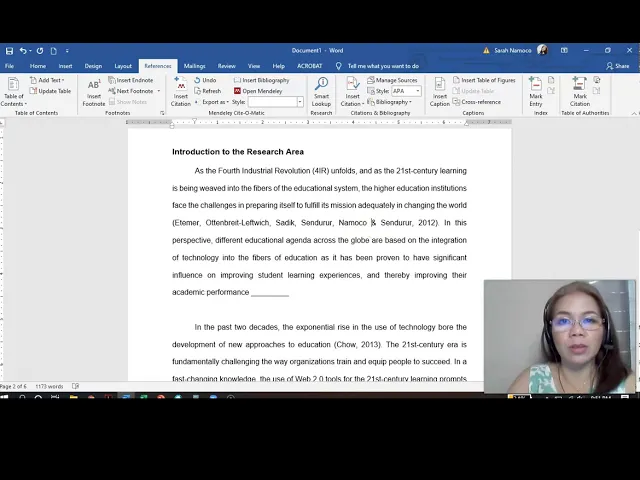Image resolution: width=640 pixels, height=480 pixels.
Task: Click the right indent marker on the ruler
Action: 467,123
